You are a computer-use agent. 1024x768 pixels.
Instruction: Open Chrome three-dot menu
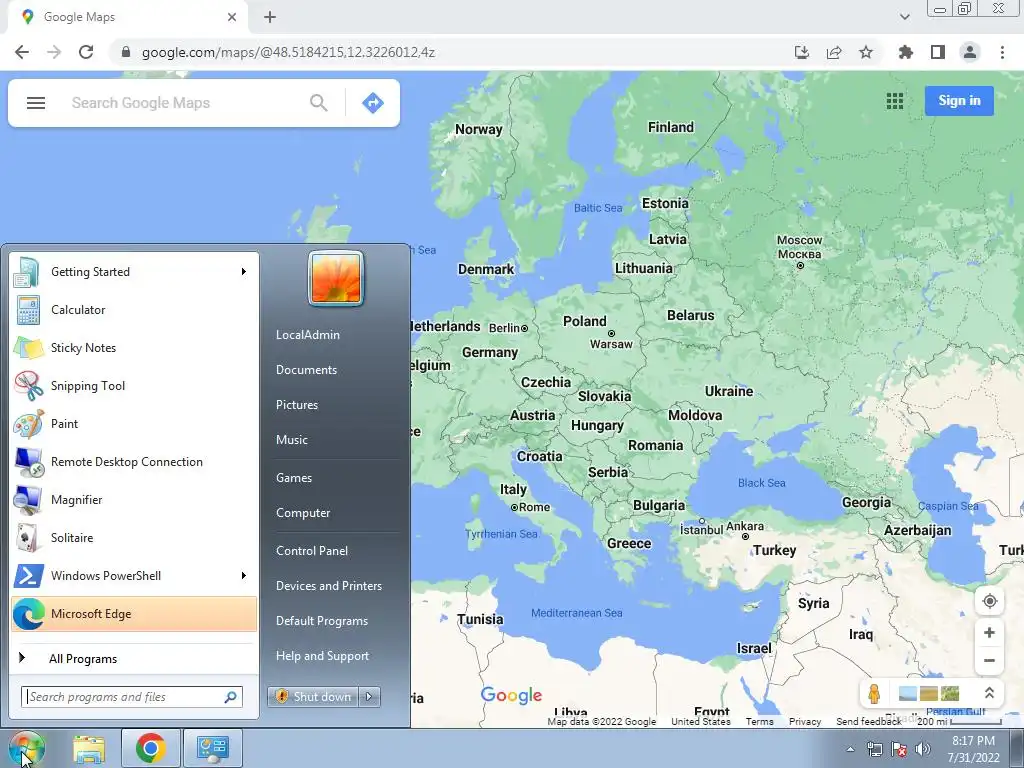pos(1002,52)
